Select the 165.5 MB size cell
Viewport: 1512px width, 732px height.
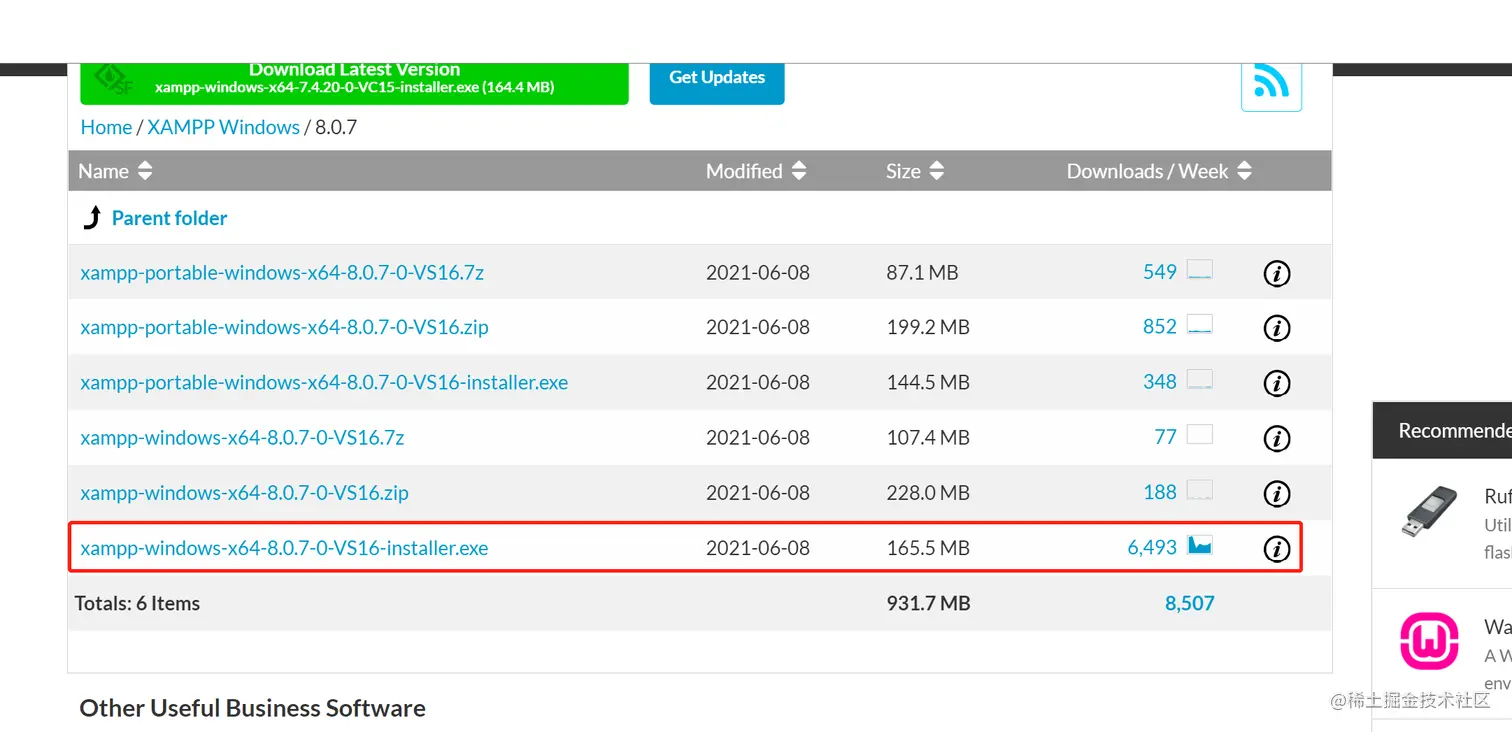tap(928, 547)
